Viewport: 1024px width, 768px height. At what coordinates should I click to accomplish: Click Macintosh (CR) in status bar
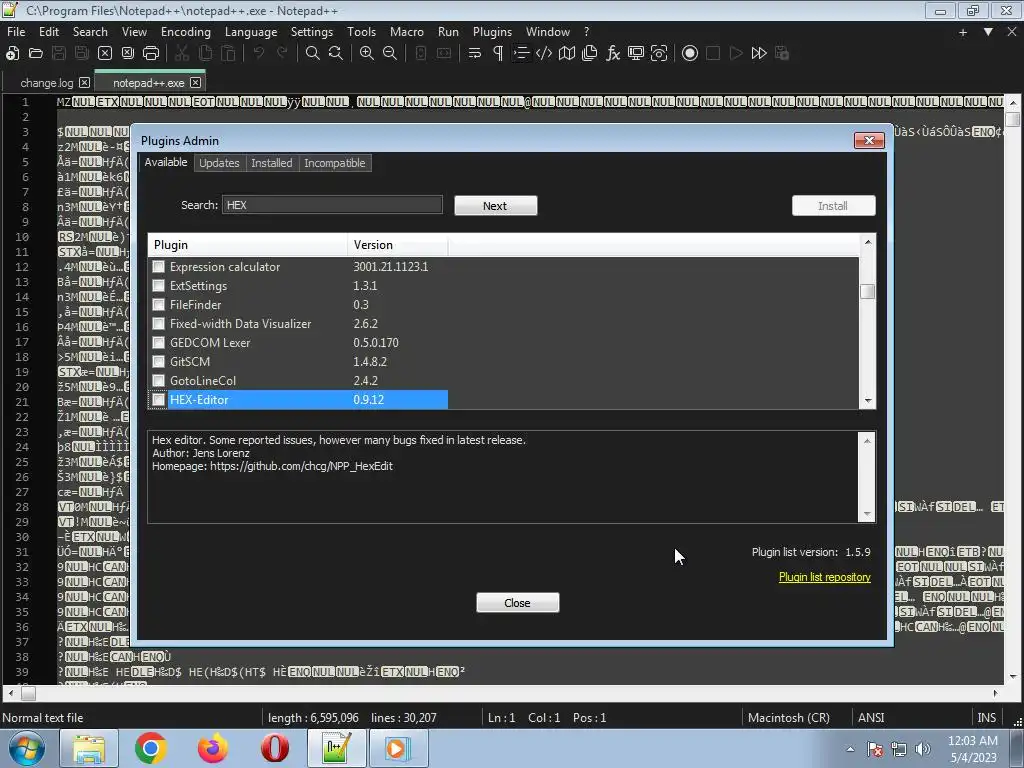point(789,718)
